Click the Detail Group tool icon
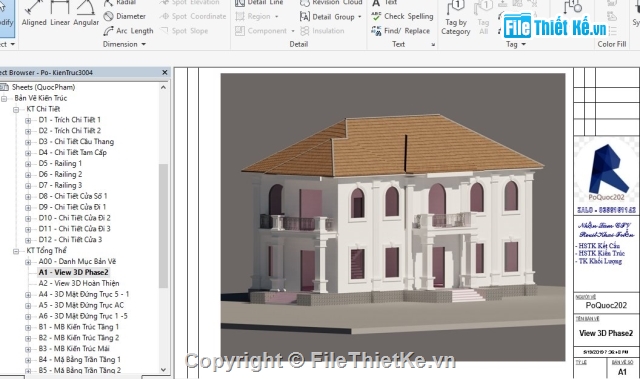This screenshot has width=640, height=379. click(x=304, y=16)
